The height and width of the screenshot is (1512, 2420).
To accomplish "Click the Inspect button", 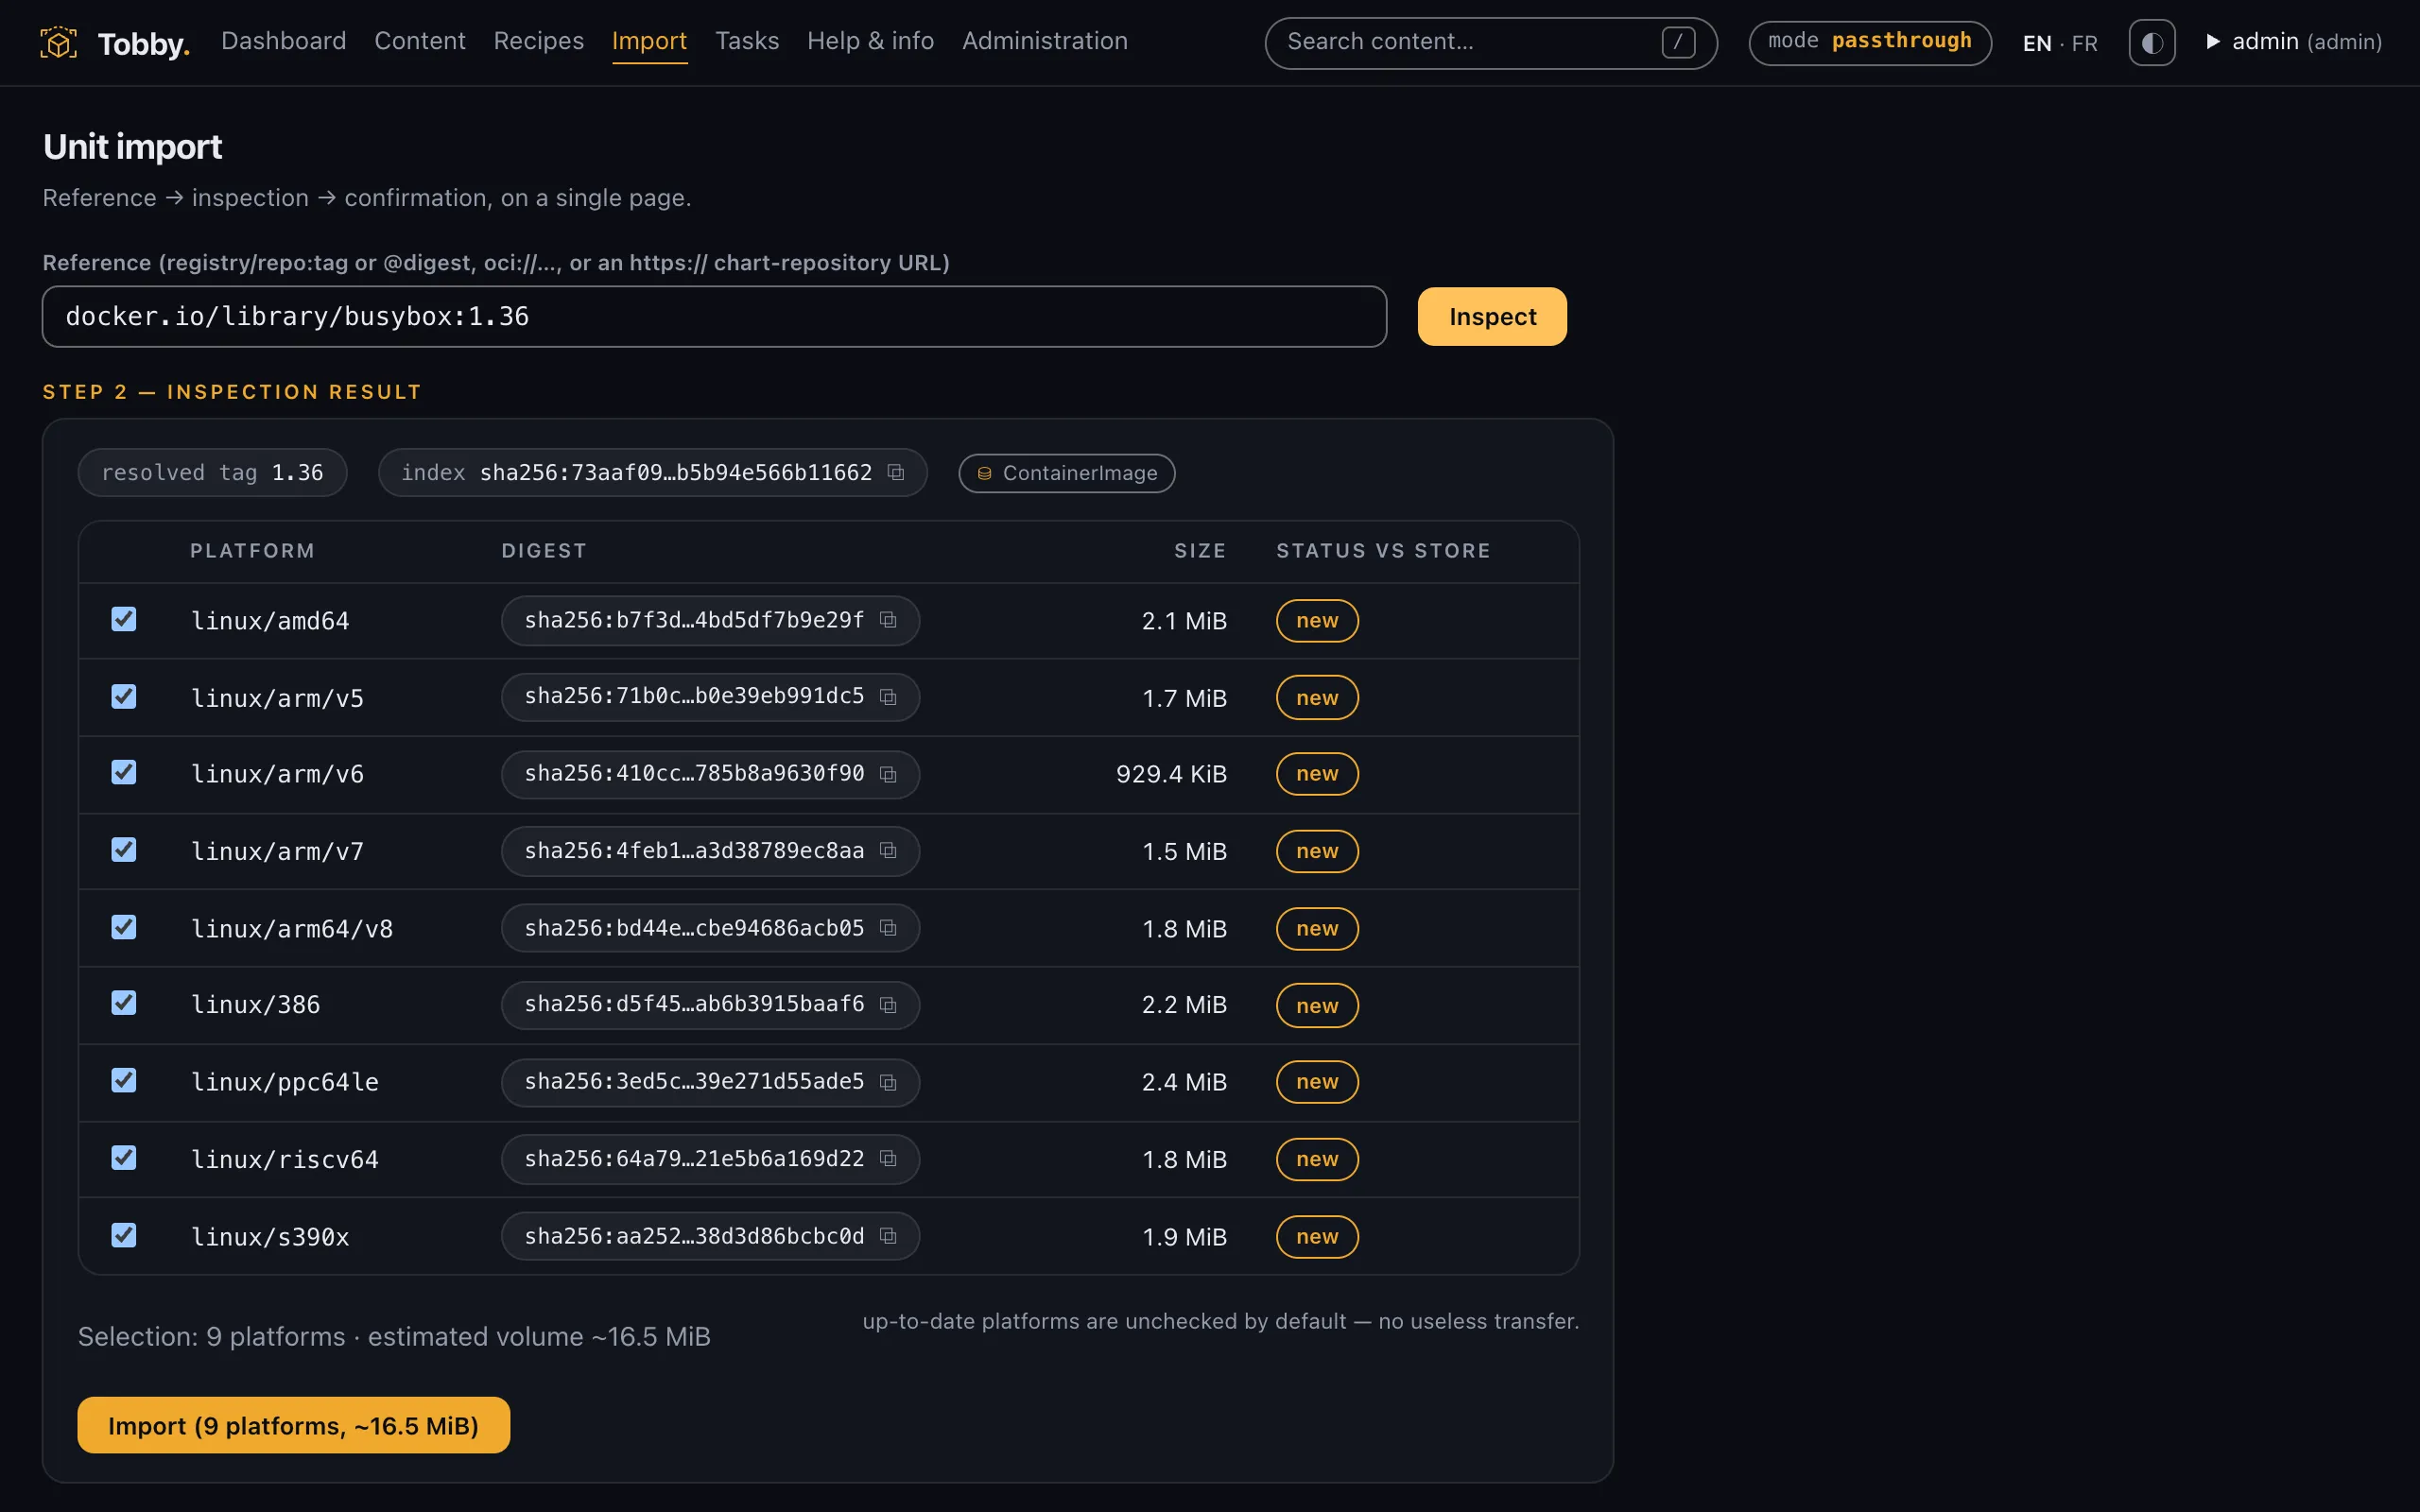I will (1492, 317).
